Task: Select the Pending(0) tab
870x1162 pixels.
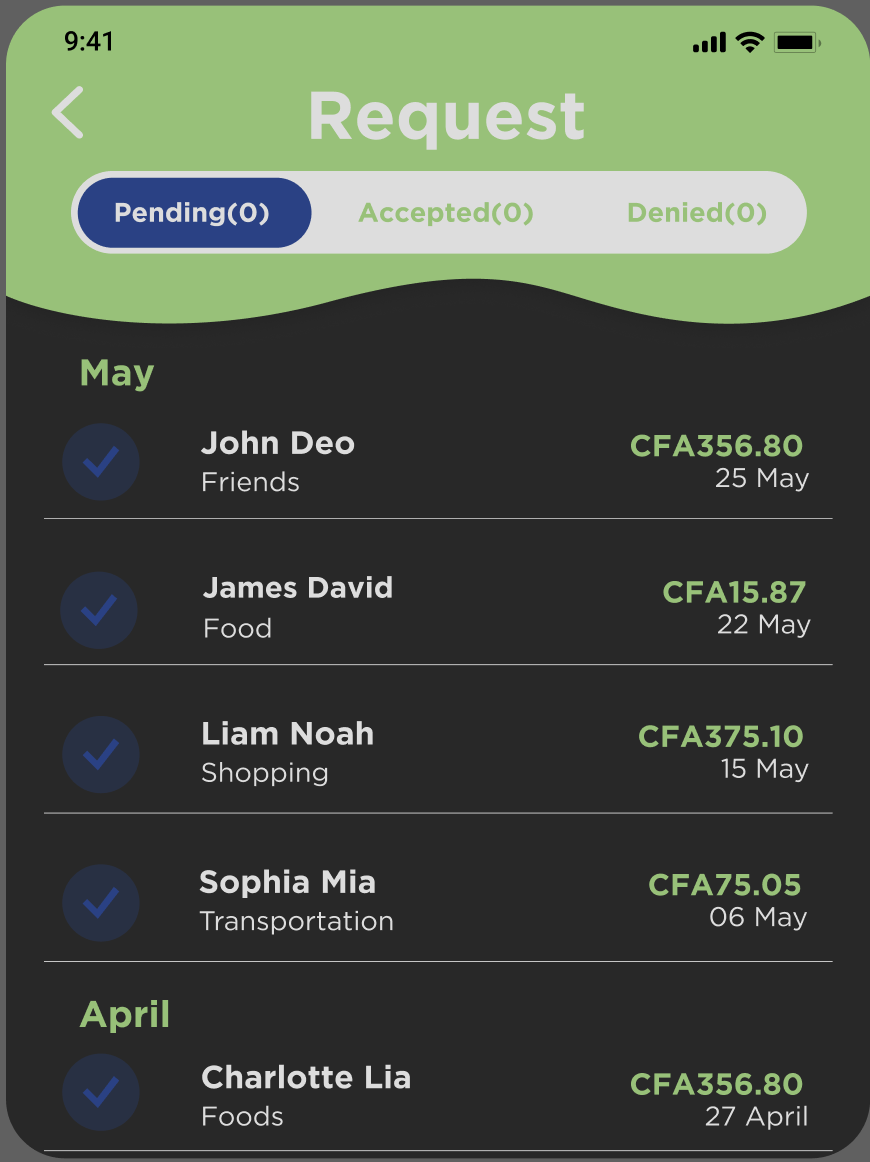Action: [x=193, y=213]
